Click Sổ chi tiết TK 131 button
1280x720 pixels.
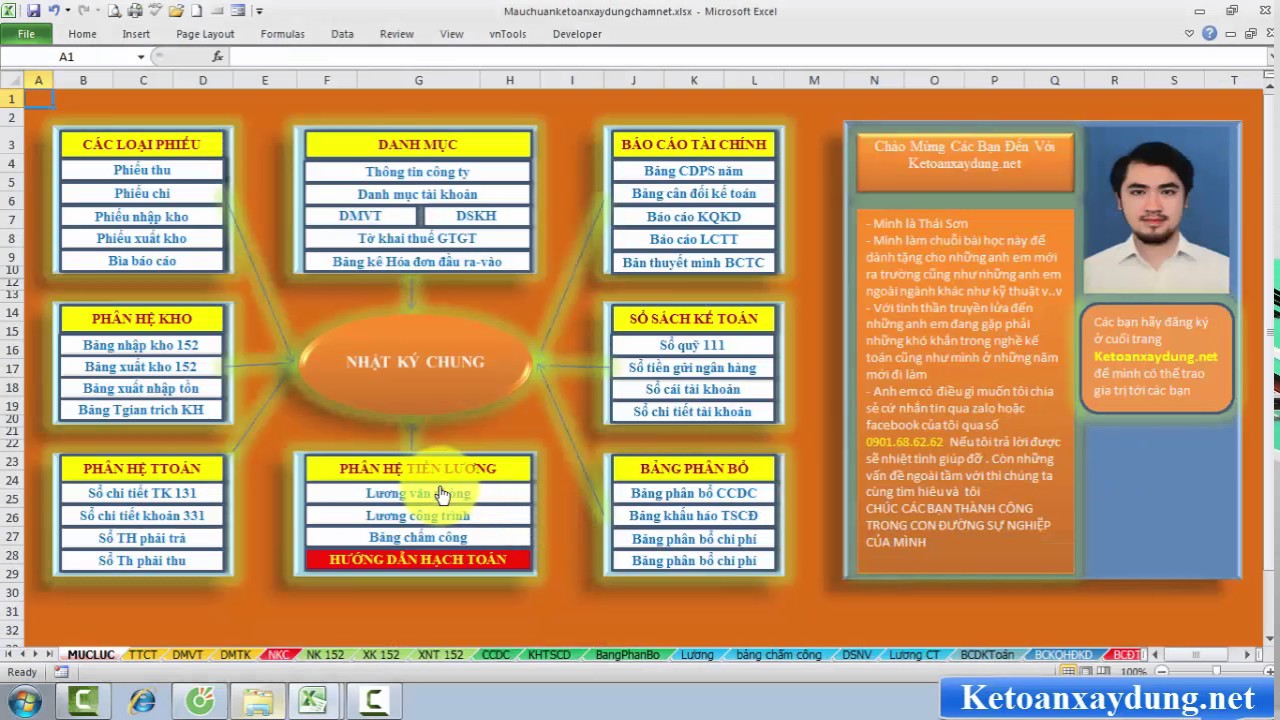click(x=142, y=493)
